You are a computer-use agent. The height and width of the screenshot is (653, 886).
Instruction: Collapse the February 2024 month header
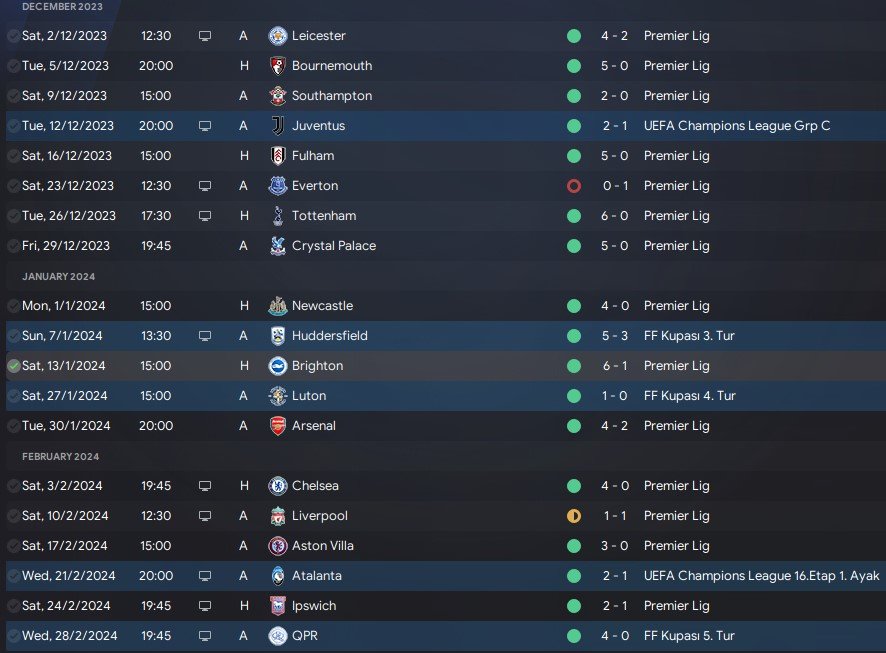point(61,456)
